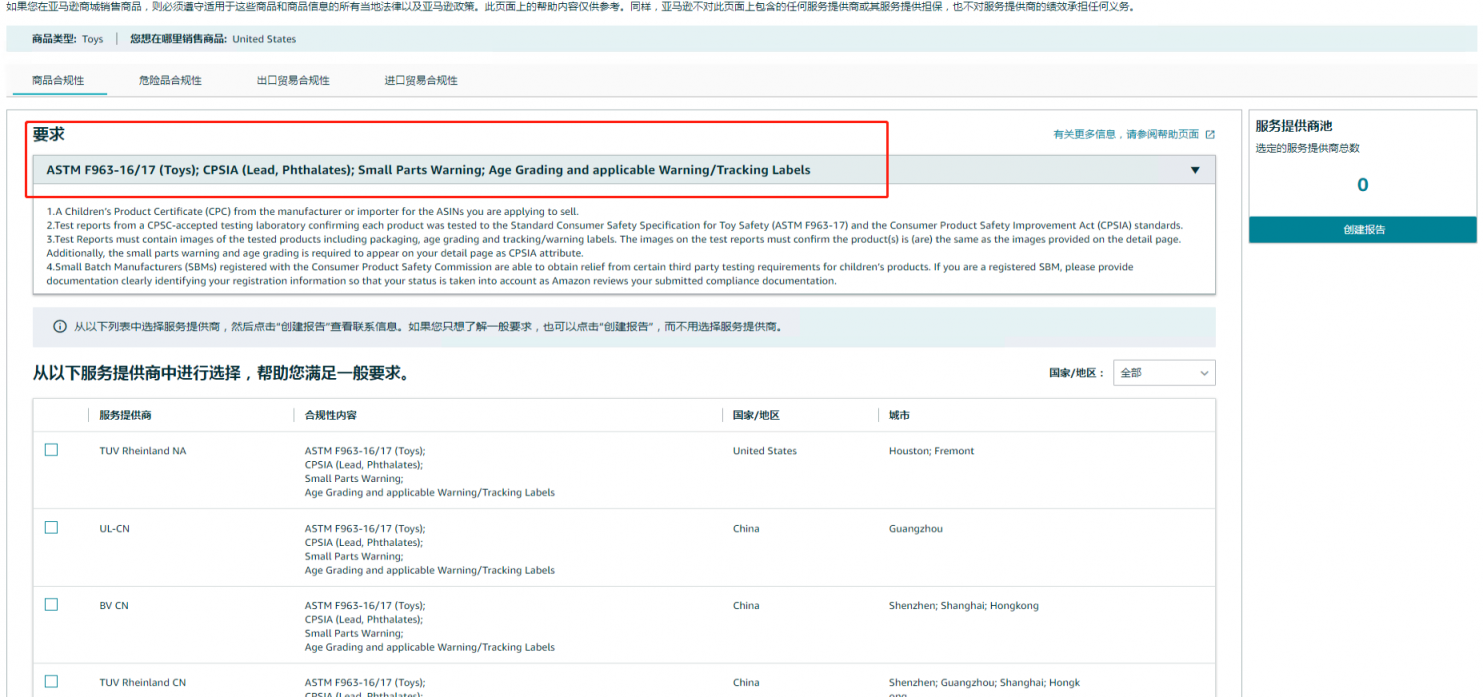Click the 城市 column header
Viewport: 1483px width, 697px height.
(x=899, y=415)
